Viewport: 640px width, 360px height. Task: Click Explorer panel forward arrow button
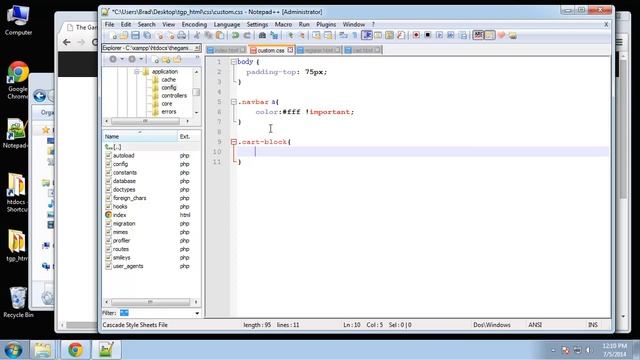[132, 59]
